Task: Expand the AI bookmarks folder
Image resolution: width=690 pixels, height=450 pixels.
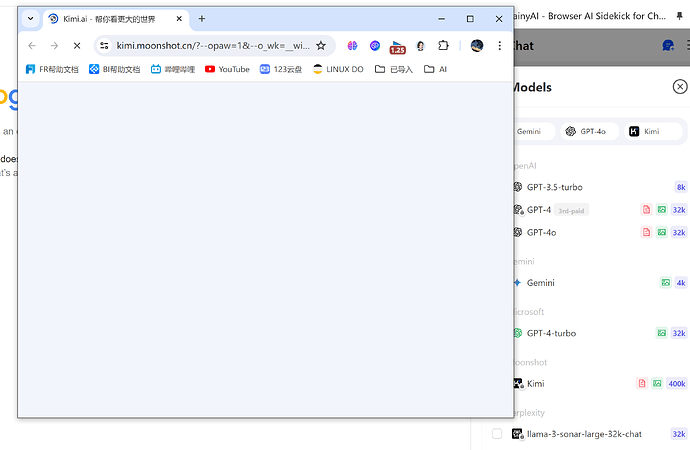Action: [435, 69]
